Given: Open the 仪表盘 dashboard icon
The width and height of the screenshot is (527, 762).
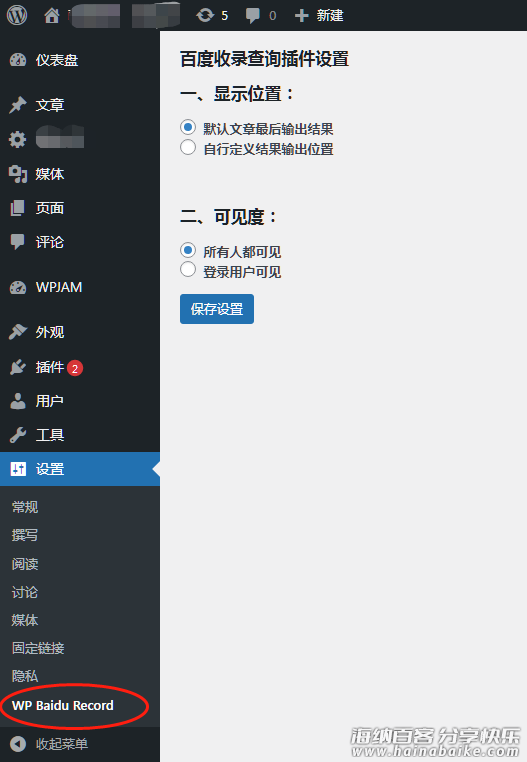Looking at the screenshot, I should [18, 60].
